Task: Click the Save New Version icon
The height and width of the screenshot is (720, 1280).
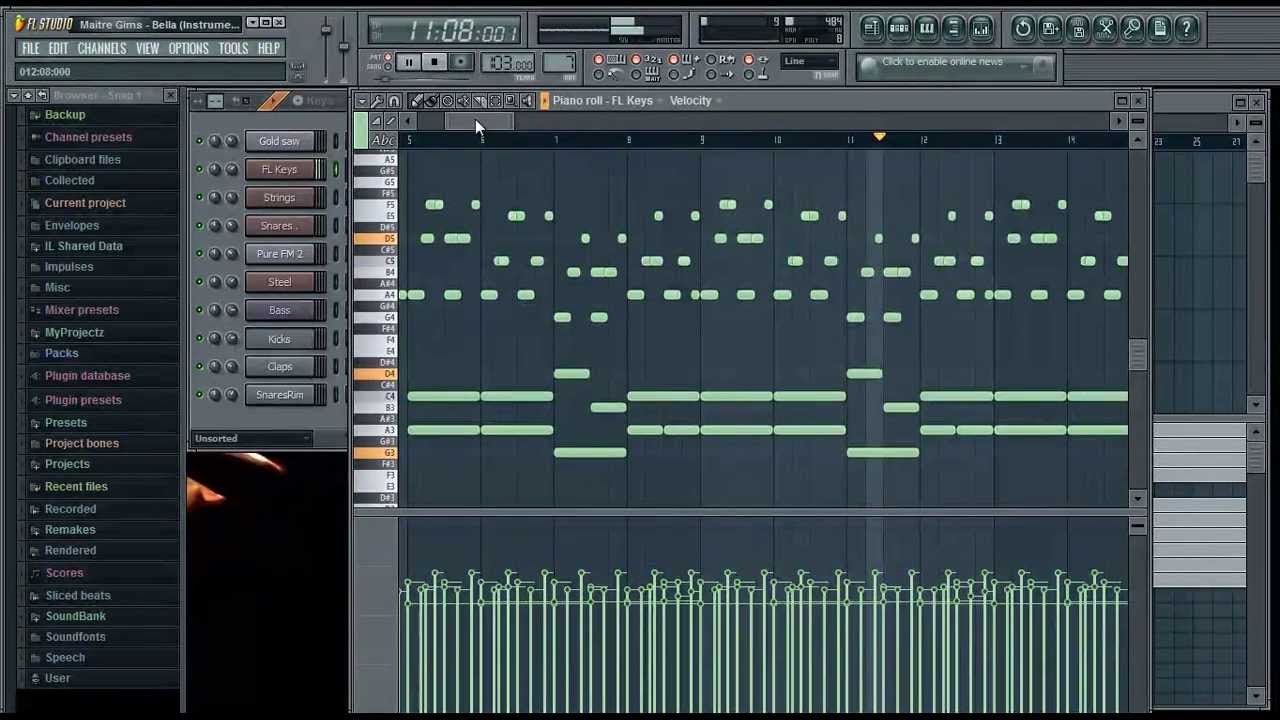Action: point(1050,28)
